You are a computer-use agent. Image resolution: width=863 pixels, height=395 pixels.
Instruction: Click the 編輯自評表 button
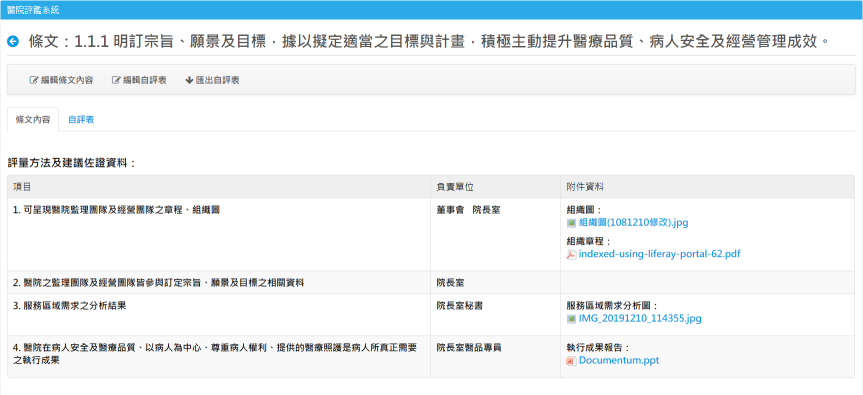pyautogui.click(x=139, y=80)
